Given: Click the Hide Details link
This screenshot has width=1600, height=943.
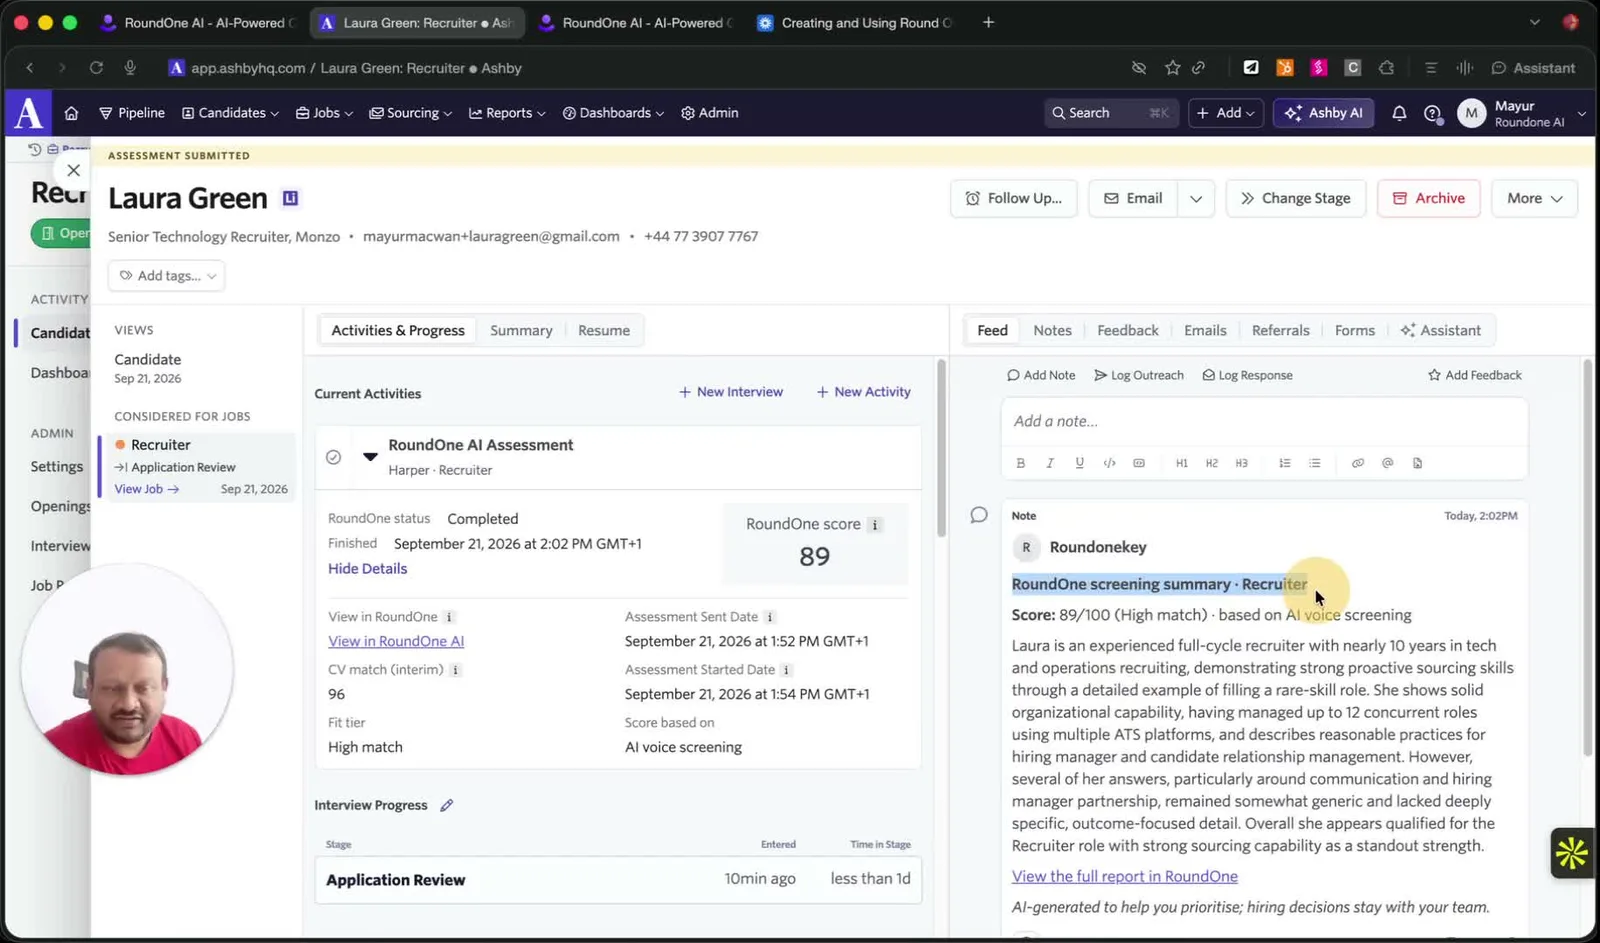Looking at the screenshot, I should tap(368, 568).
